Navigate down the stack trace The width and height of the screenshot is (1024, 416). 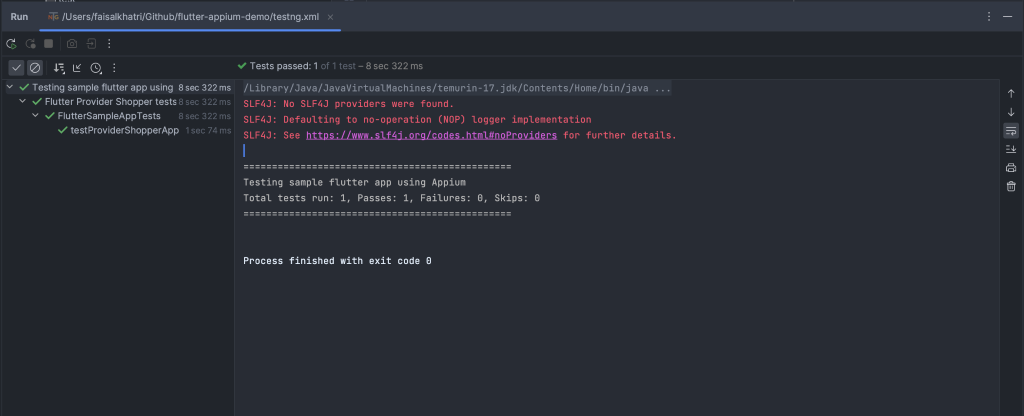(1011, 112)
